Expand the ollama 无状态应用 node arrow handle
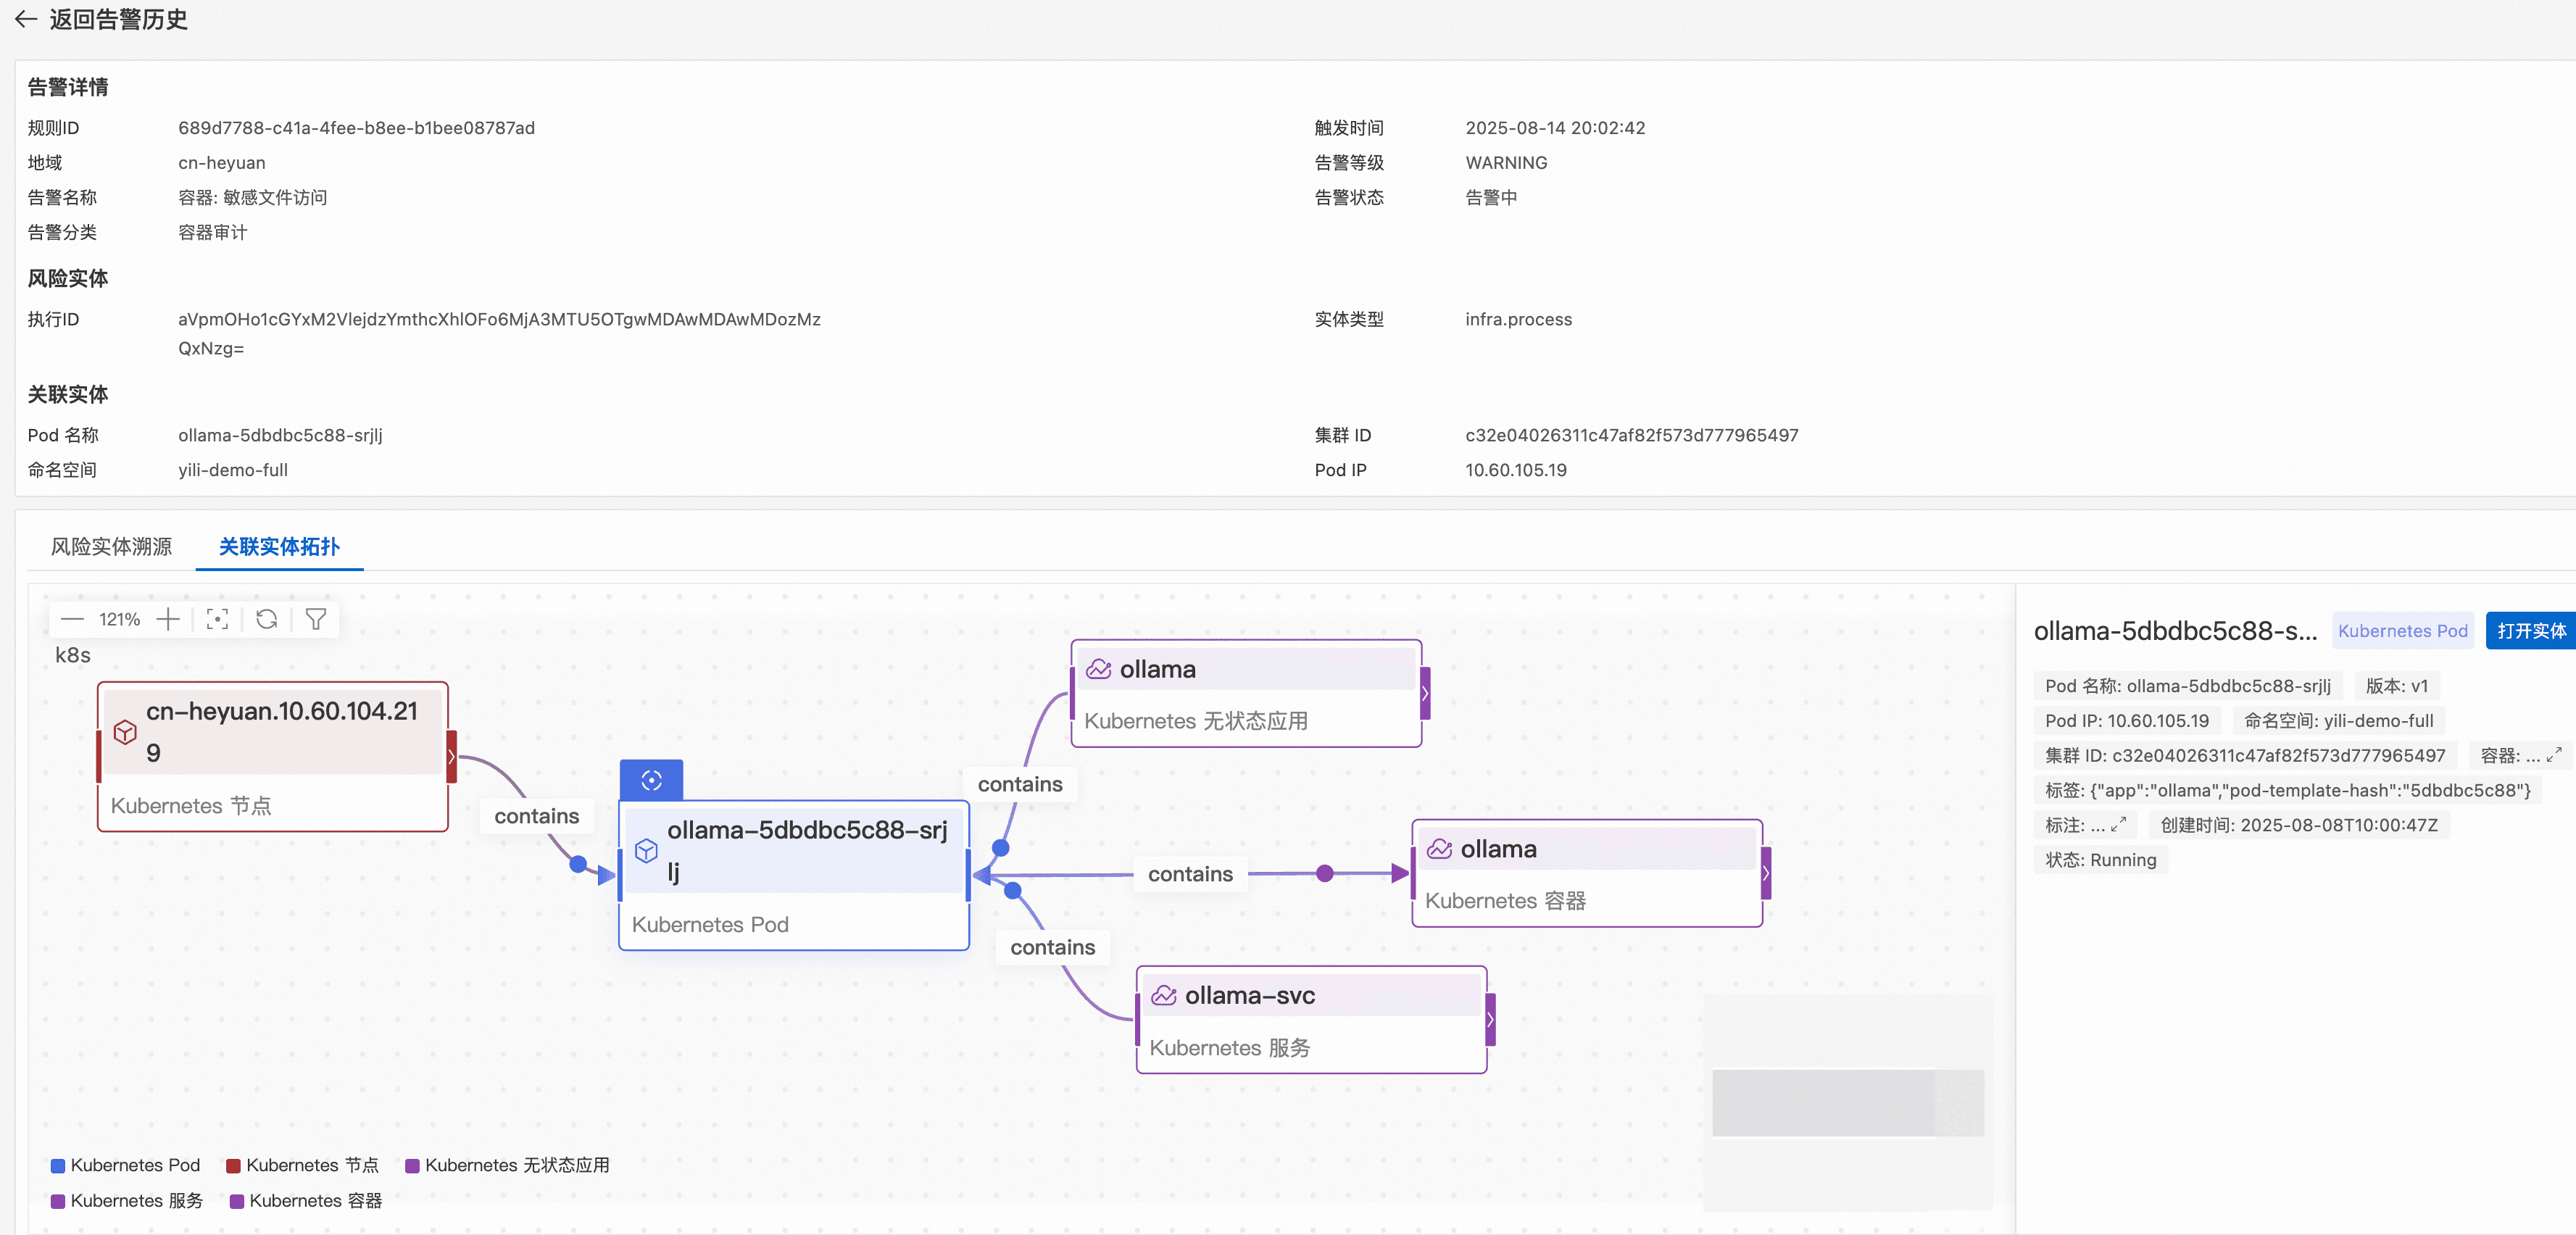 coord(1425,693)
